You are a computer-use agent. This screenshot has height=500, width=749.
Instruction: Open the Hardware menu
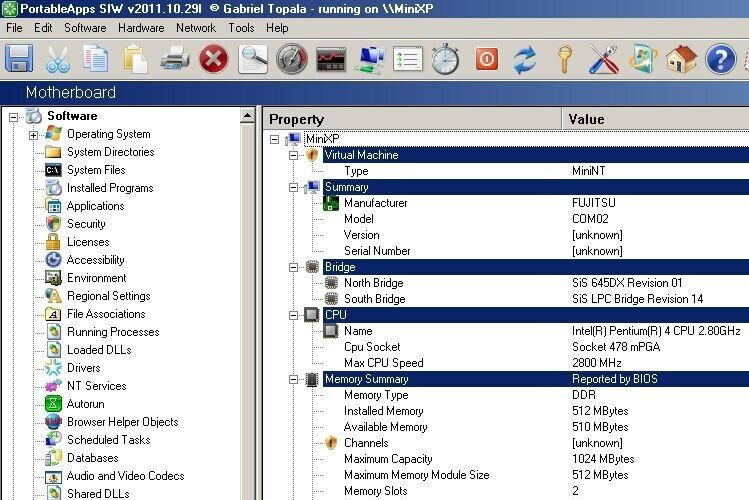click(x=141, y=28)
